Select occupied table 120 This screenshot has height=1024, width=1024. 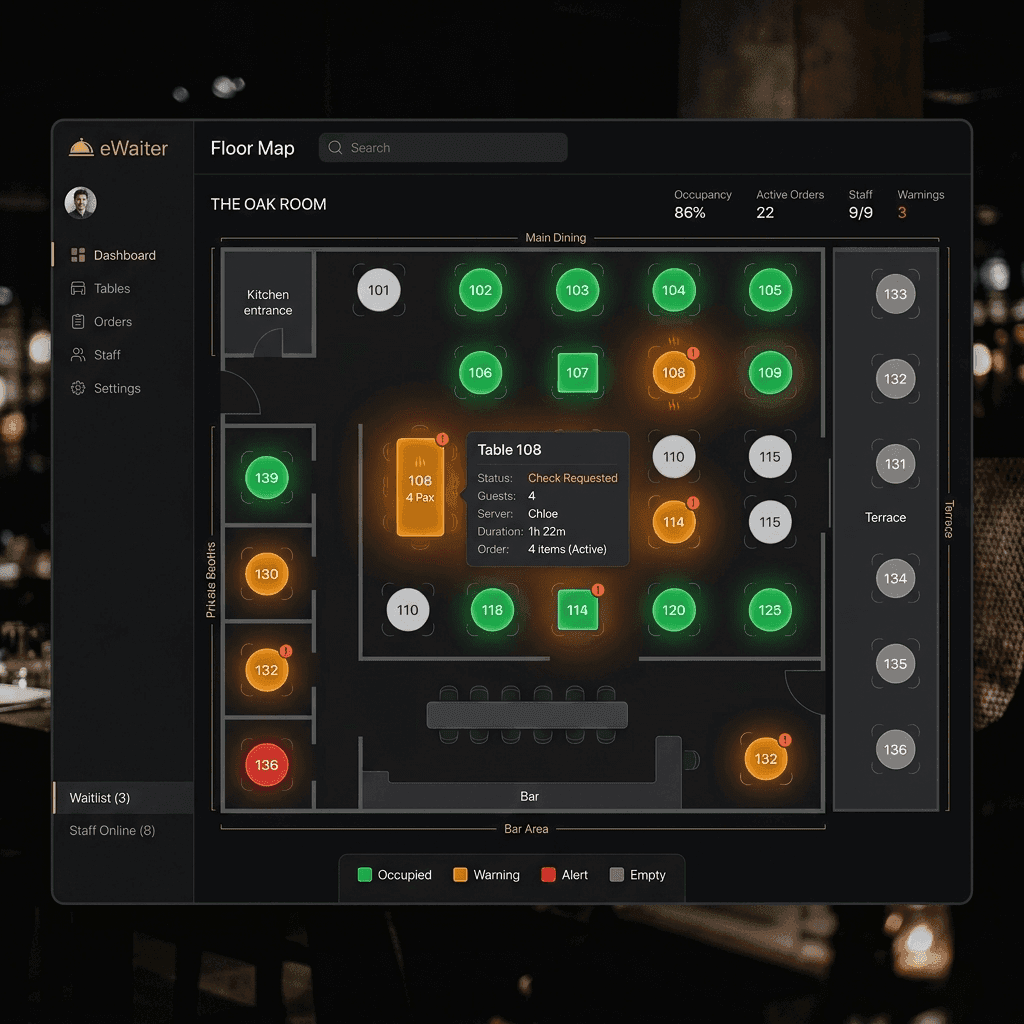coord(673,610)
